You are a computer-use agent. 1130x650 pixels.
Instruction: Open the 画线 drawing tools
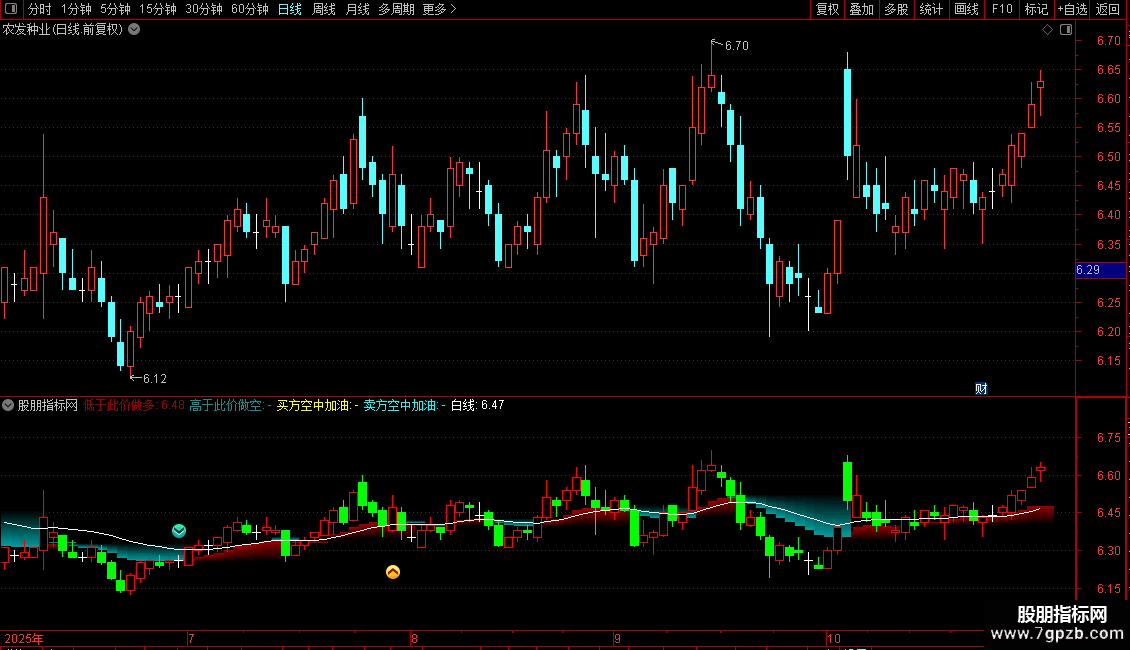click(966, 9)
